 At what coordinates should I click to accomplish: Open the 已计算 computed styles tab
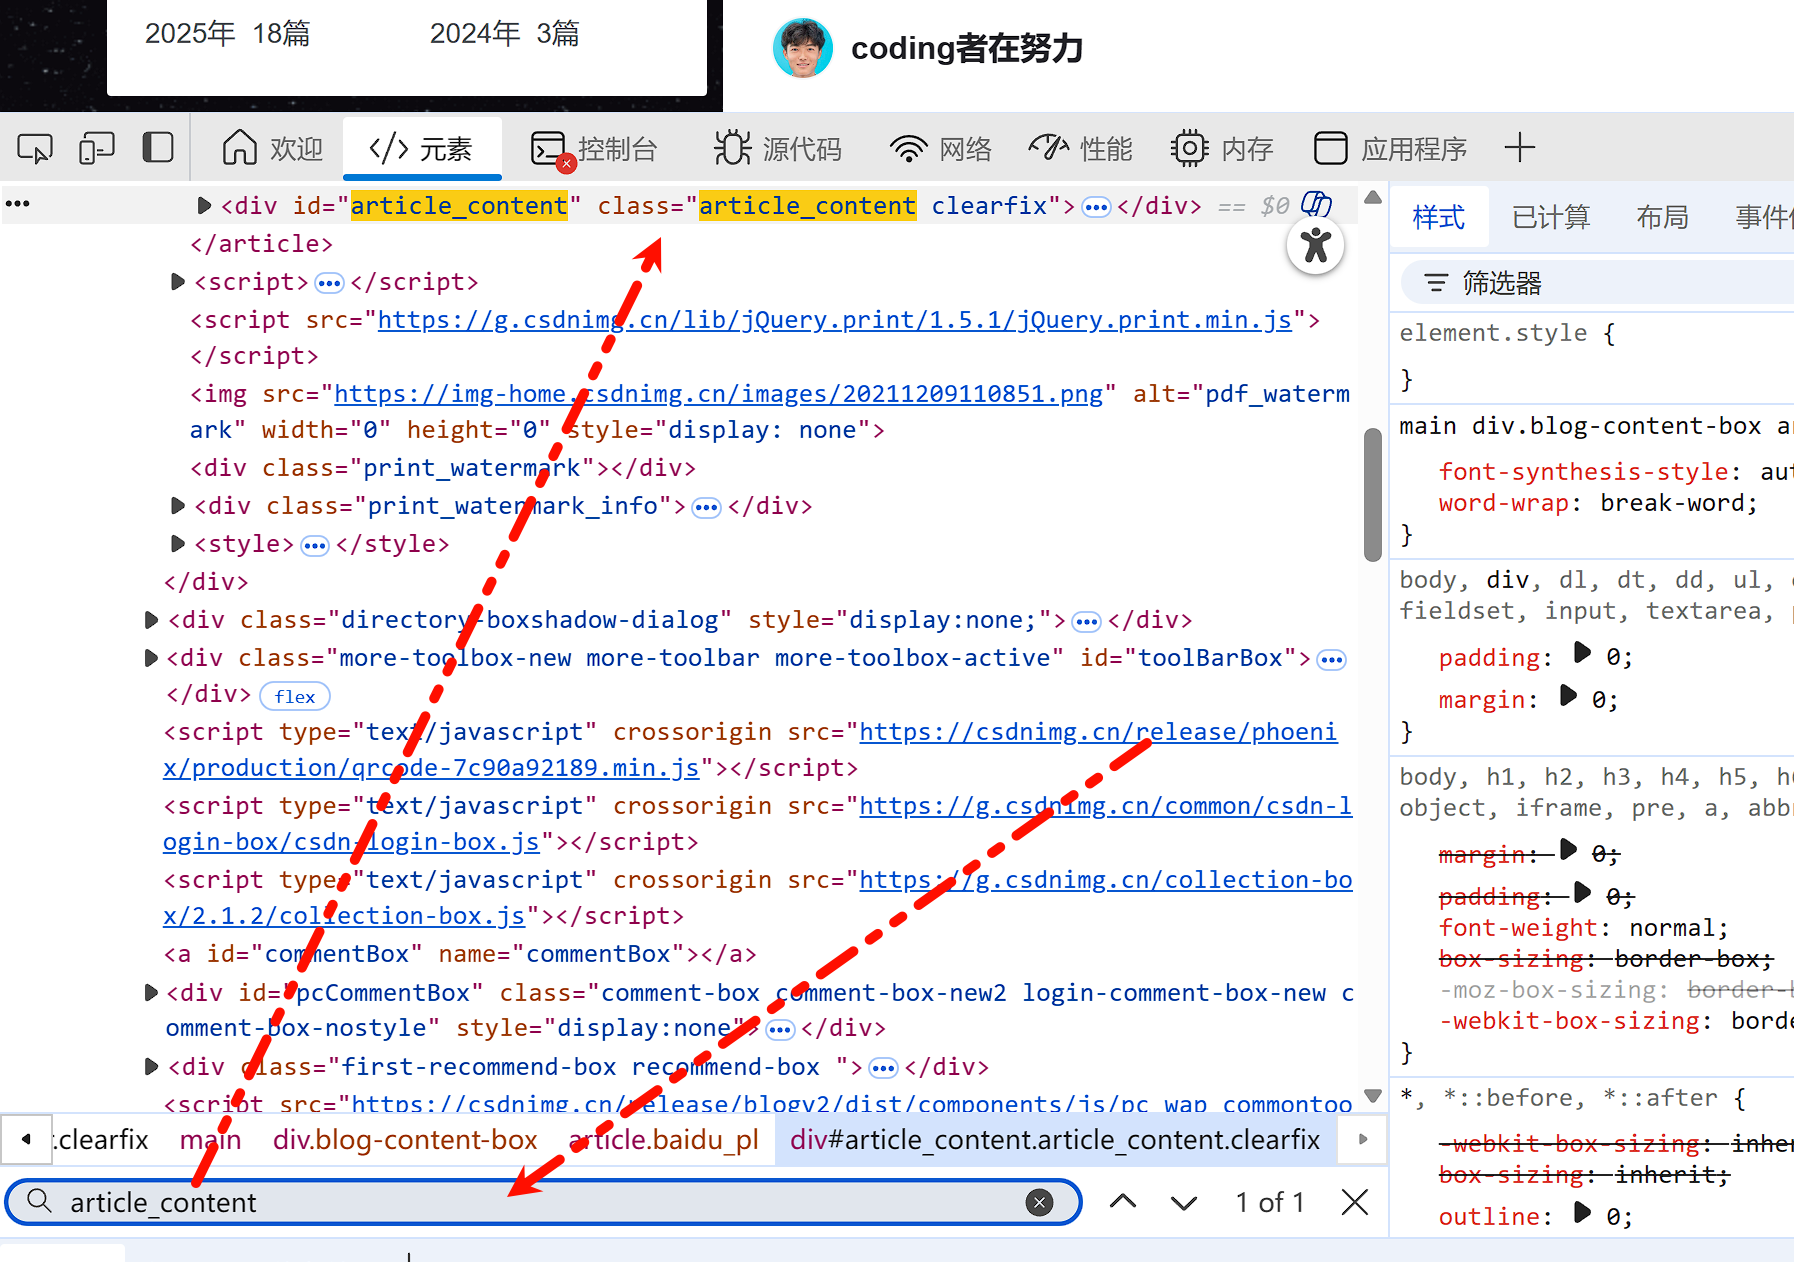1550,216
